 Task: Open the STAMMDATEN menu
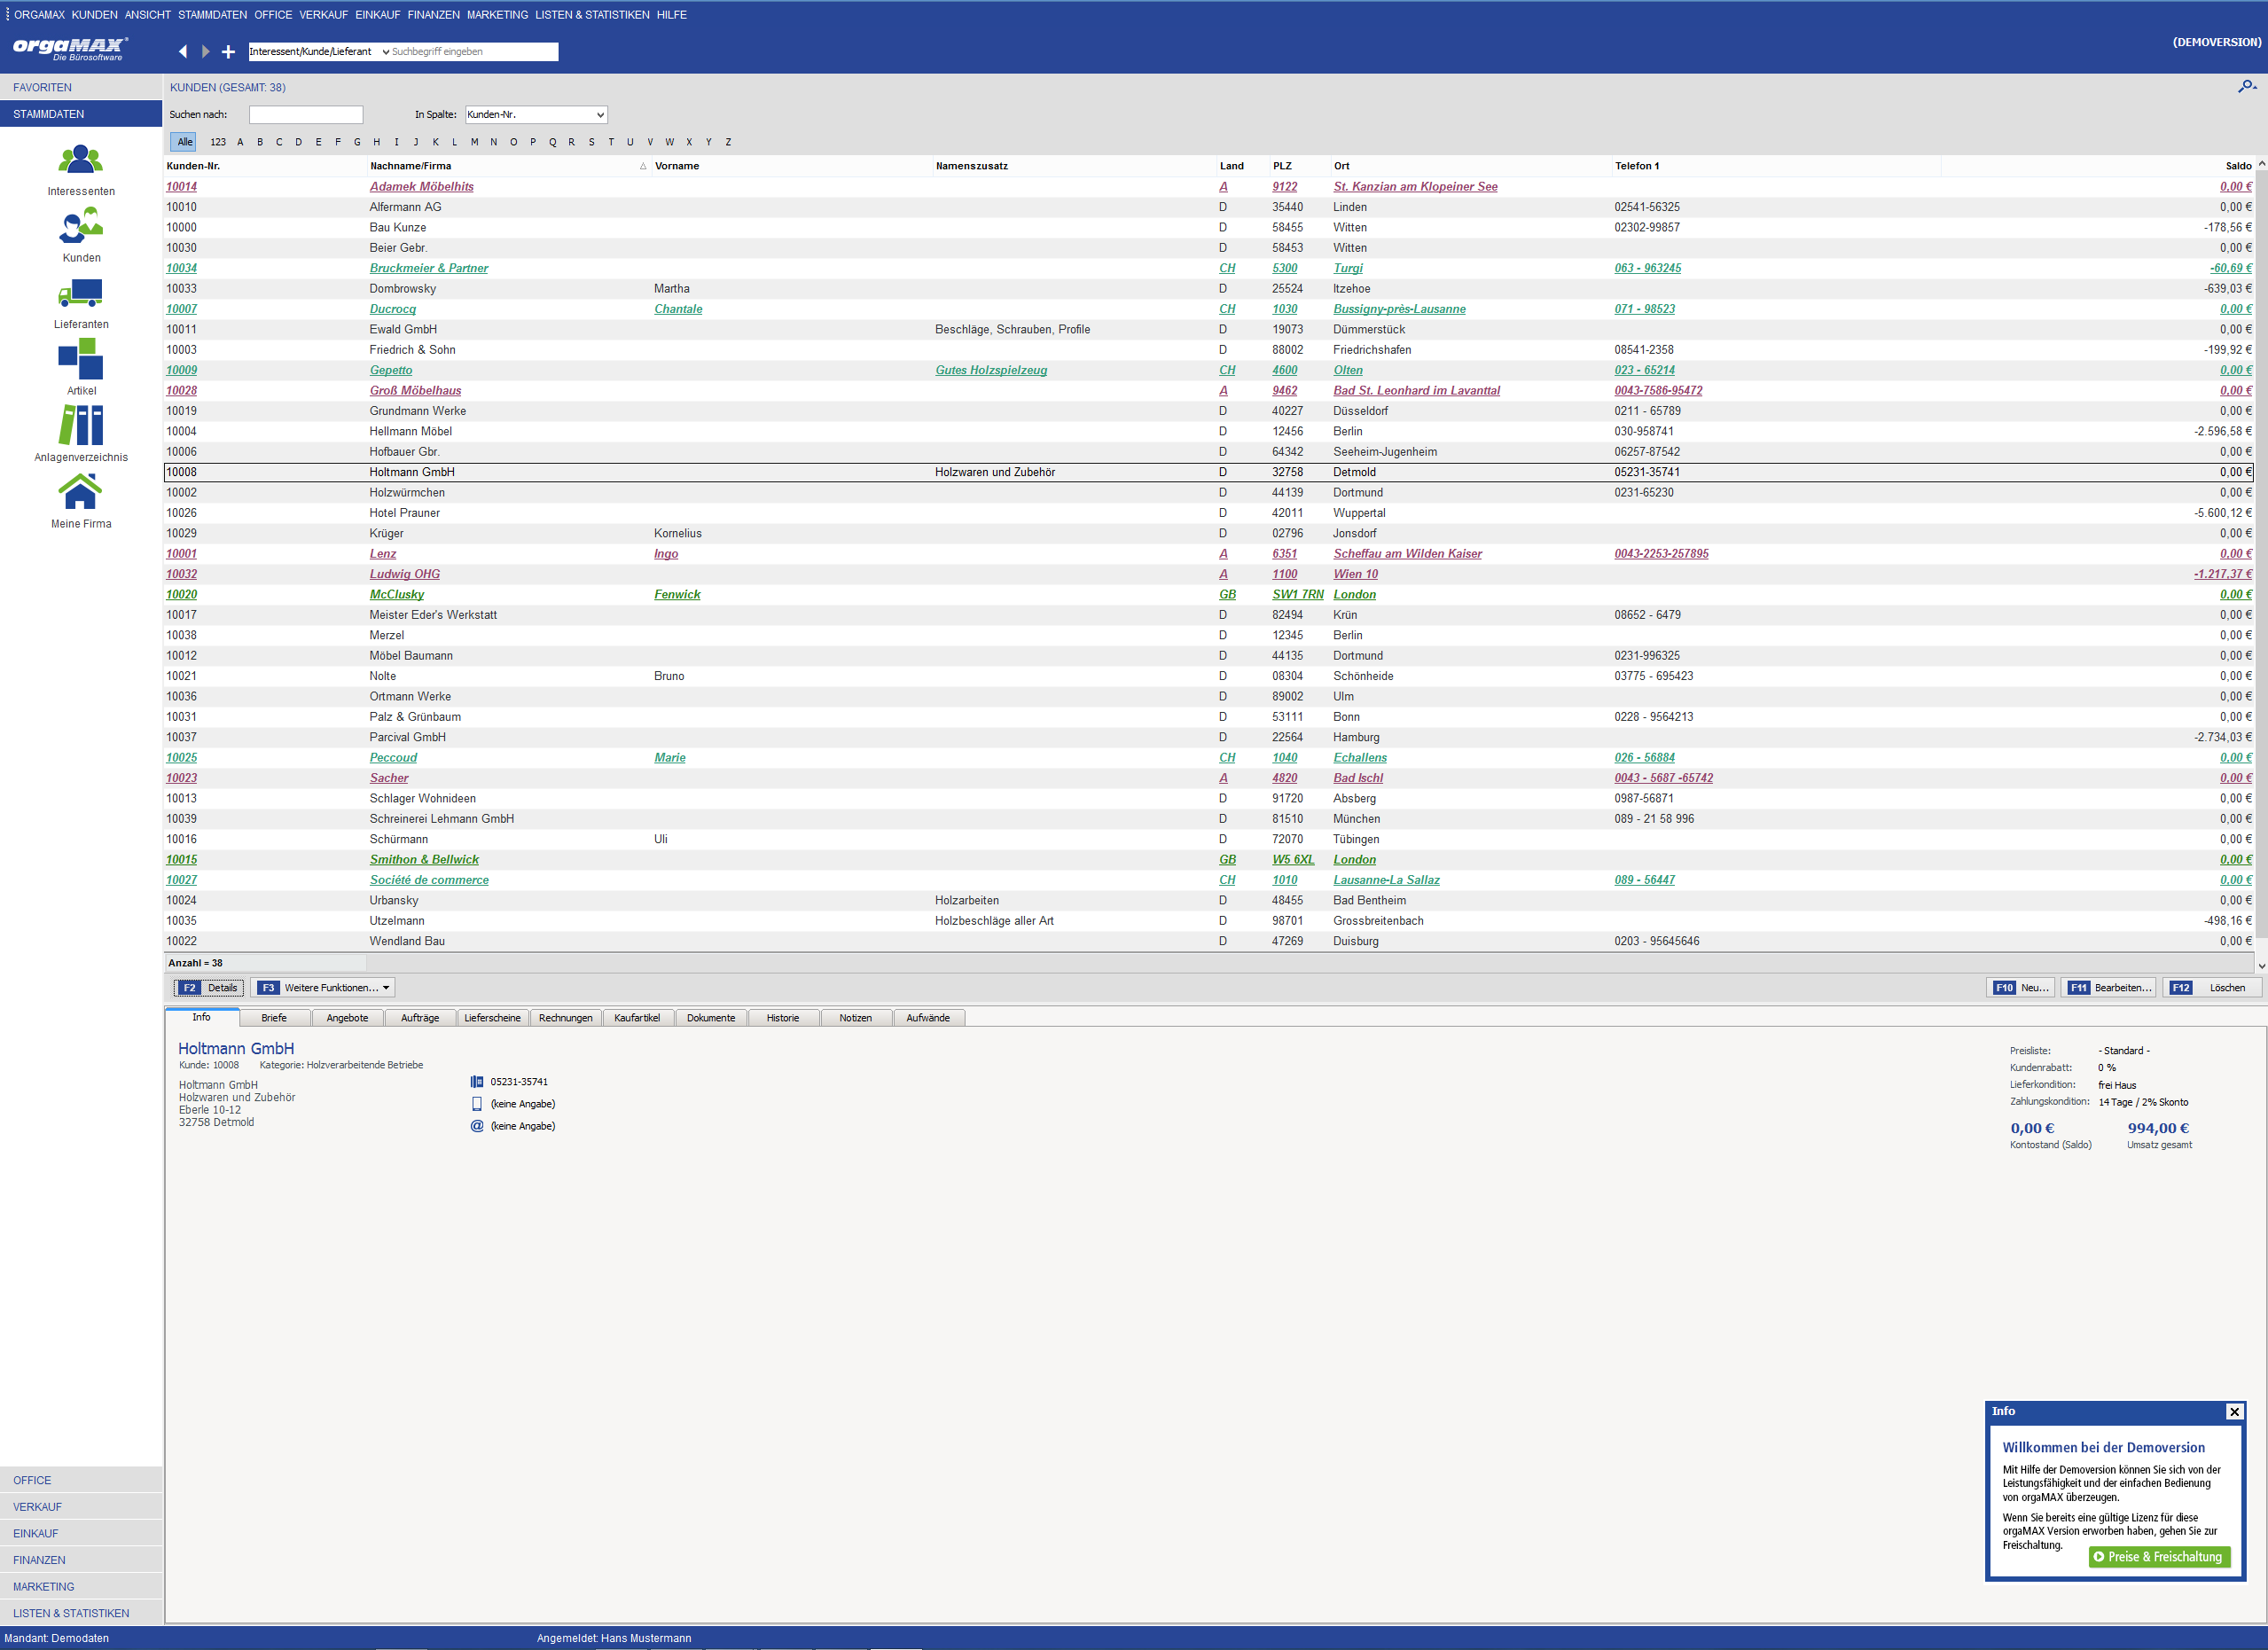[212, 15]
